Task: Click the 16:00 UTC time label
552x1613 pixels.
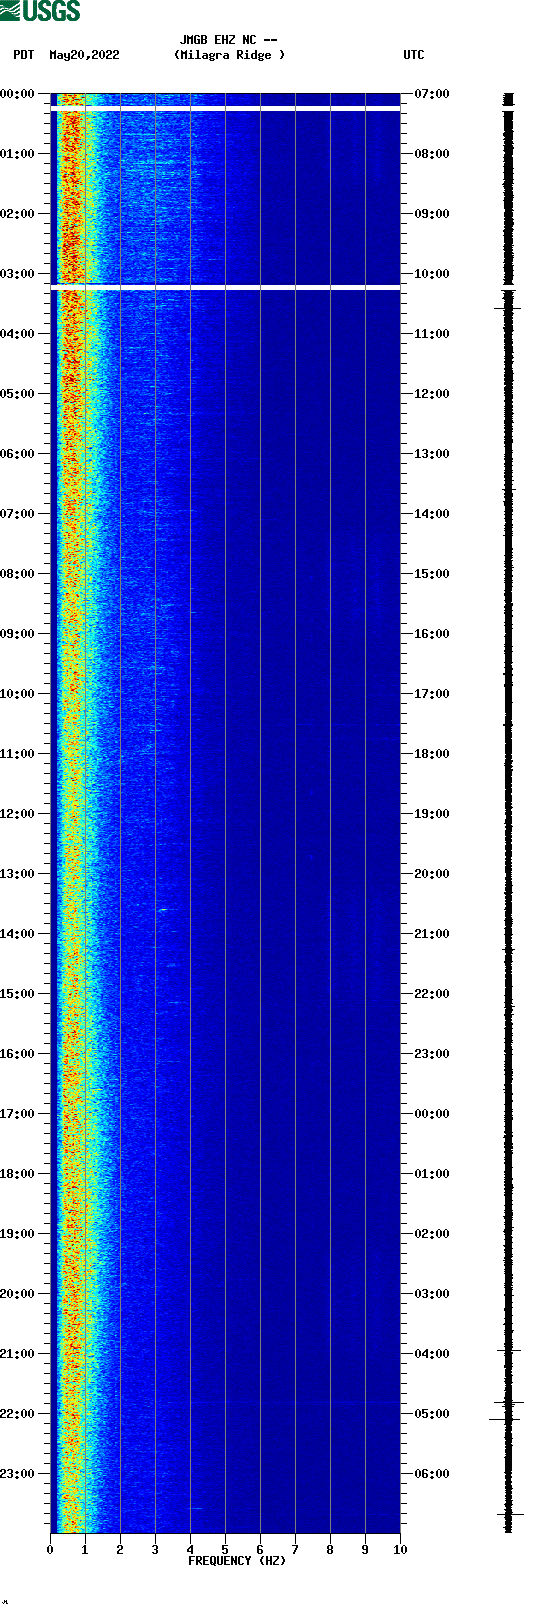Action: [x=432, y=634]
